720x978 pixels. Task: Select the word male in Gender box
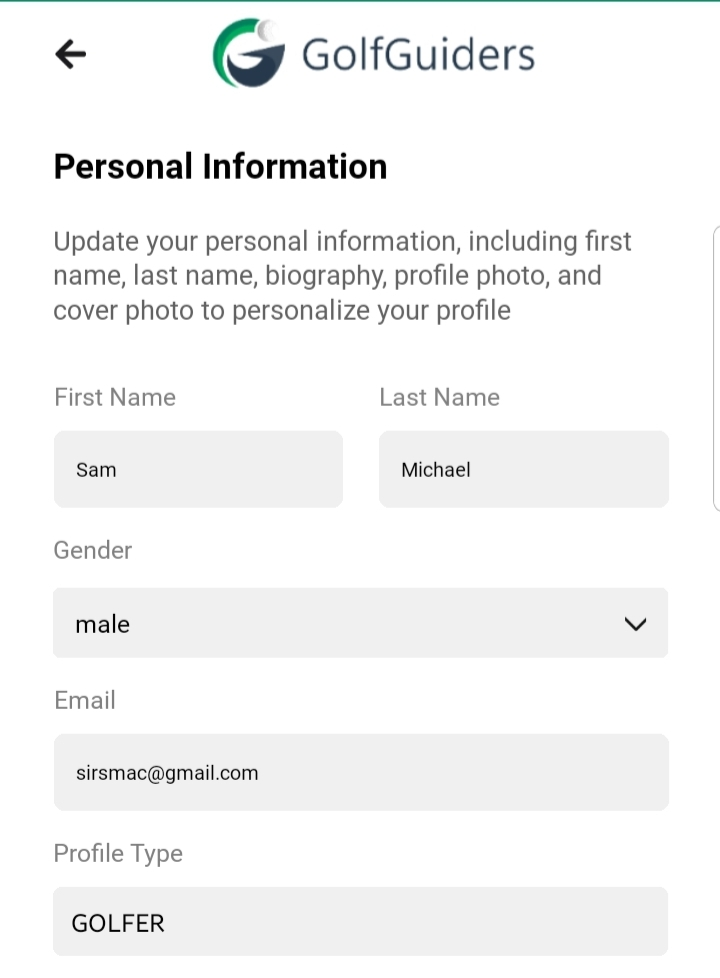(102, 624)
